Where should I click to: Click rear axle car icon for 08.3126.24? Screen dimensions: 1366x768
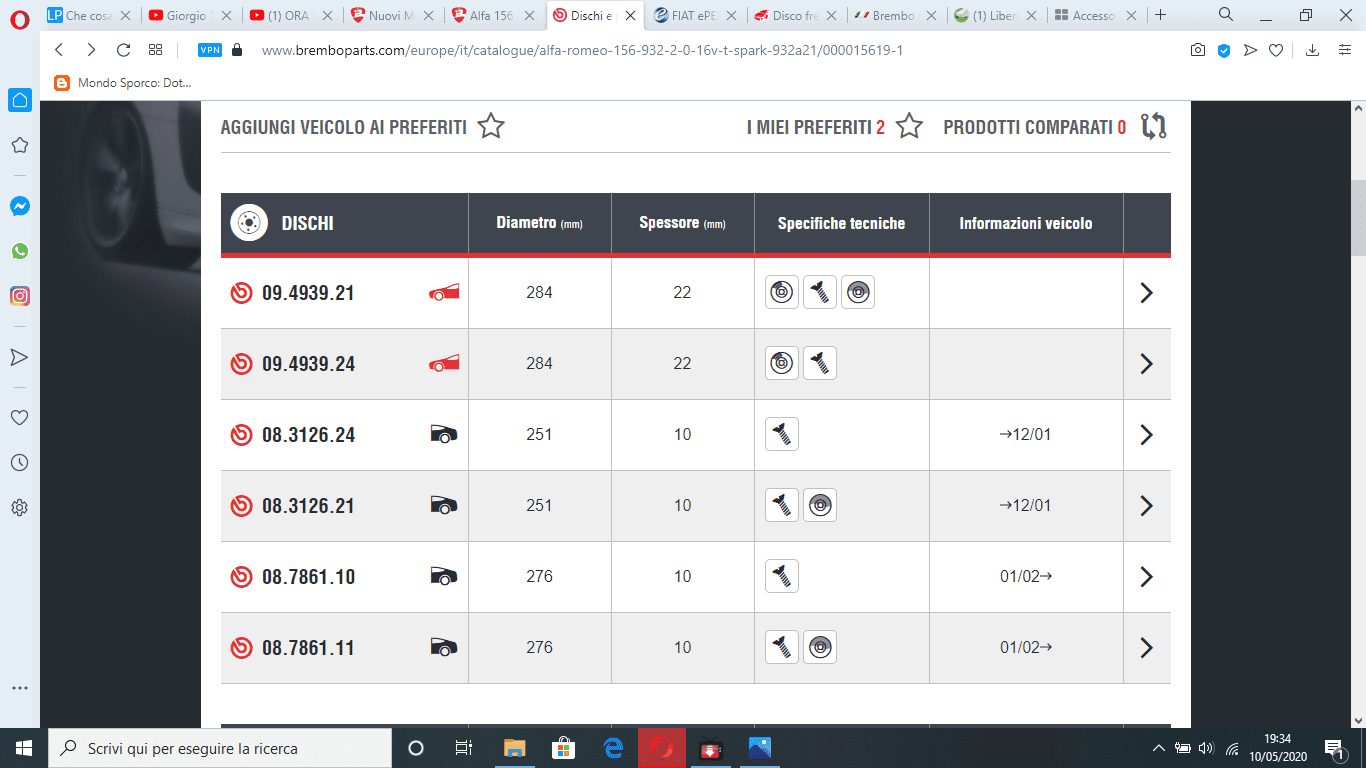tap(444, 434)
